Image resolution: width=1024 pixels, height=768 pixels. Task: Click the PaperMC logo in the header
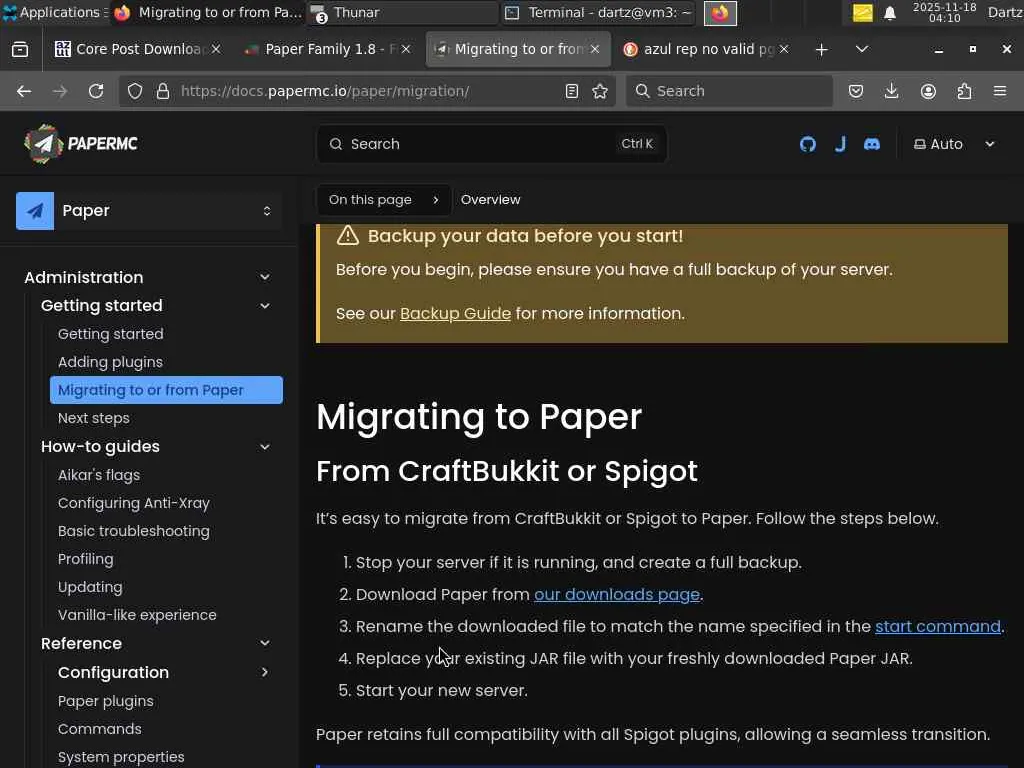(x=81, y=144)
